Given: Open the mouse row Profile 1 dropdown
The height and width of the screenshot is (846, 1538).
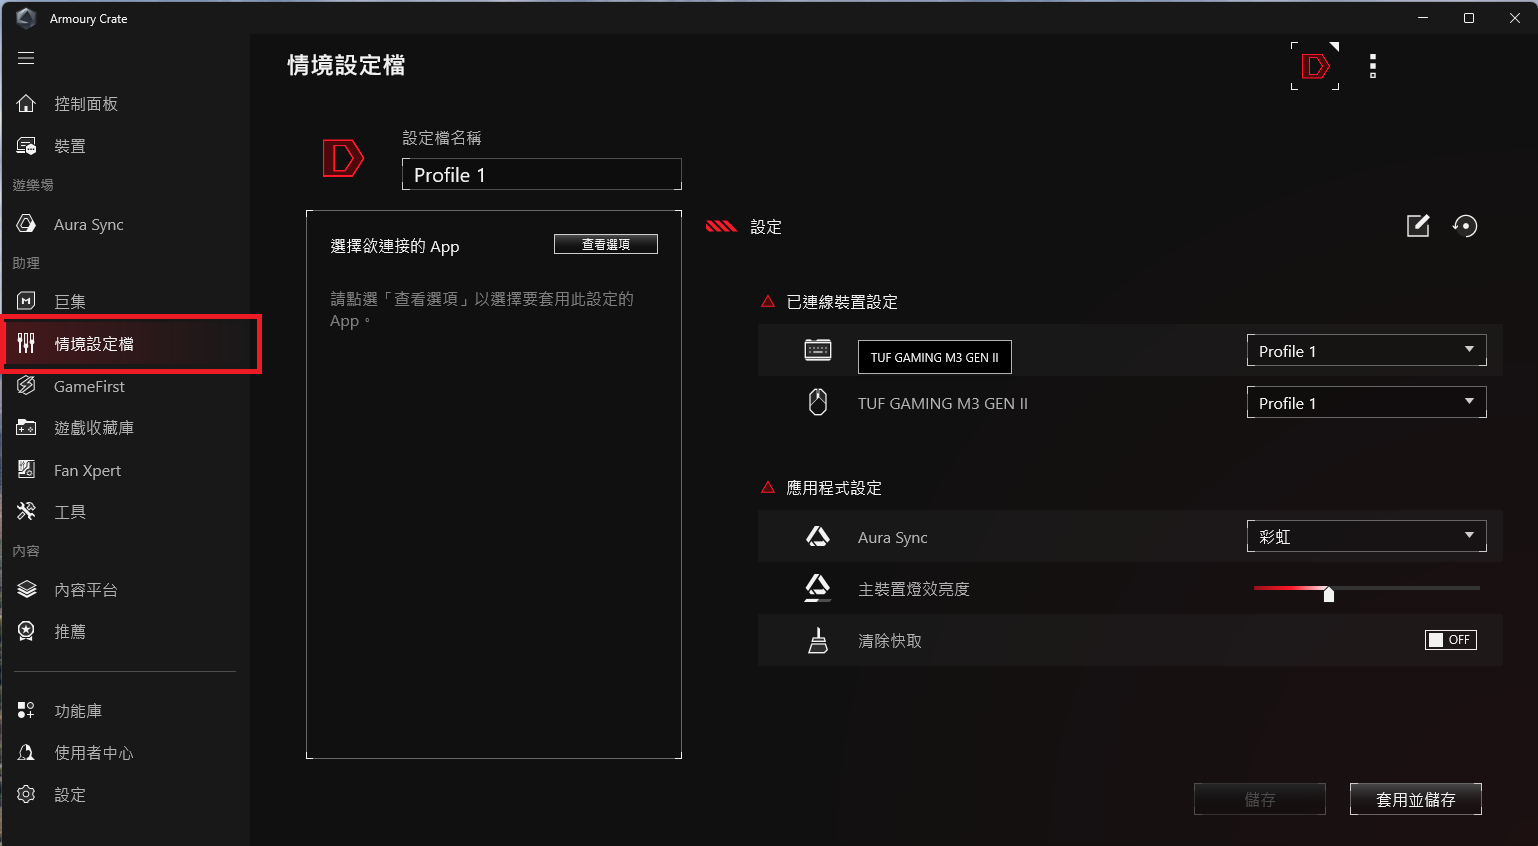Looking at the screenshot, I should pyautogui.click(x=1366, y=403).
